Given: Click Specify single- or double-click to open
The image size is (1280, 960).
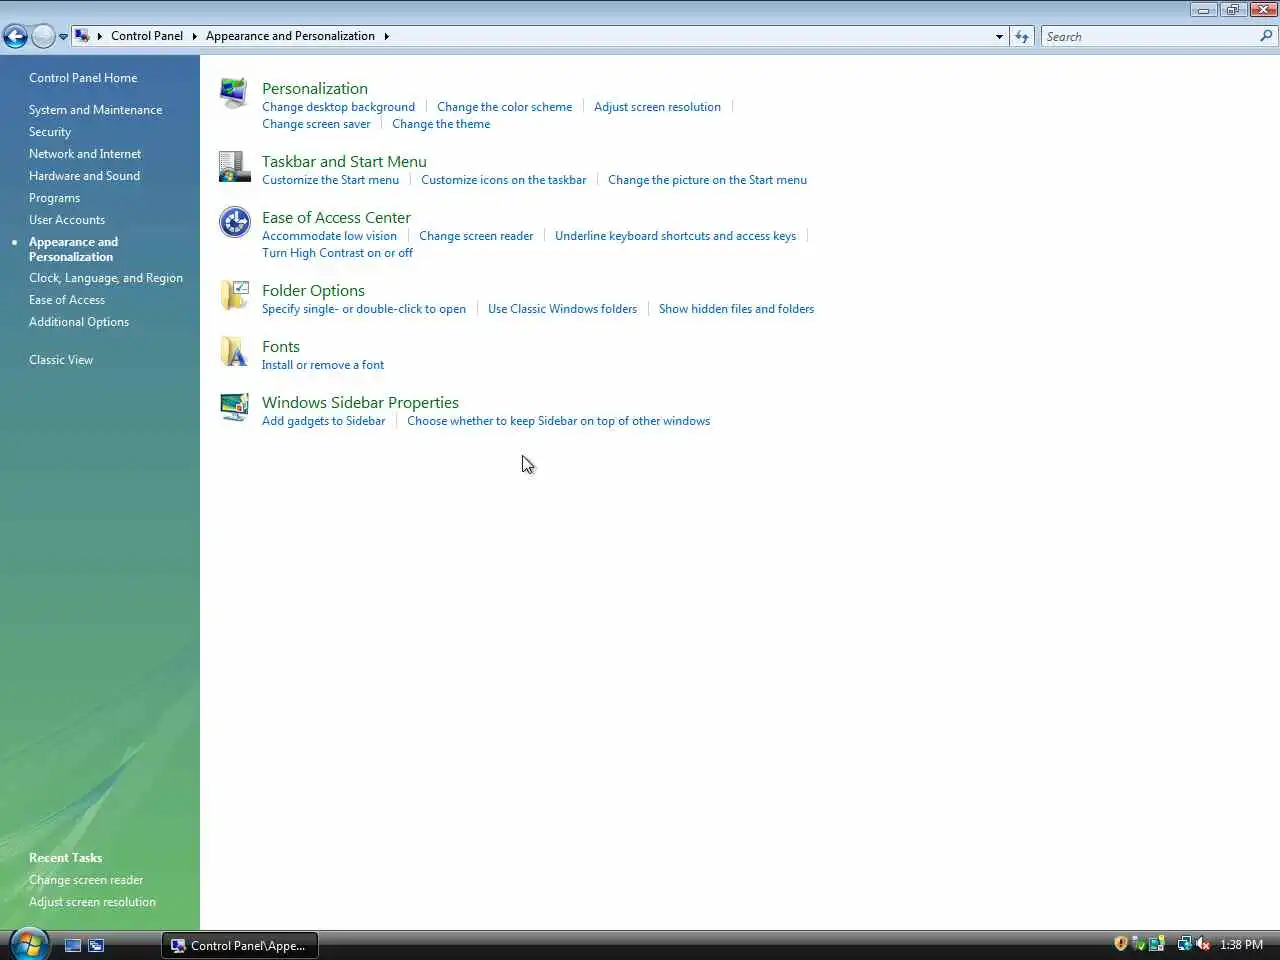Looking at the screenshot, I should (x=364, y=309).
